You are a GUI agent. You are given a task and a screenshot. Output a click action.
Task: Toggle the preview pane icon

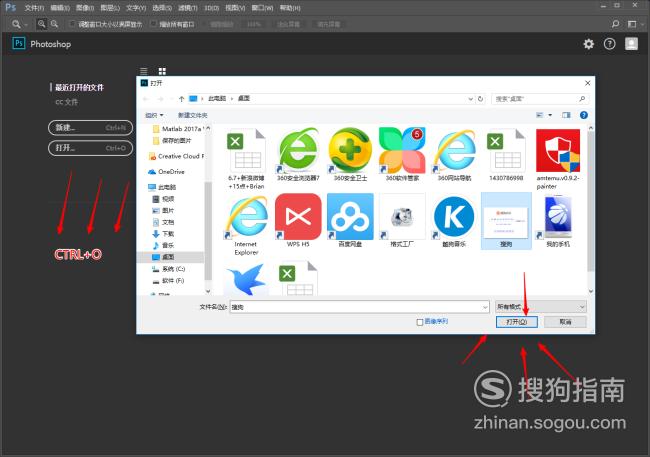566,115
